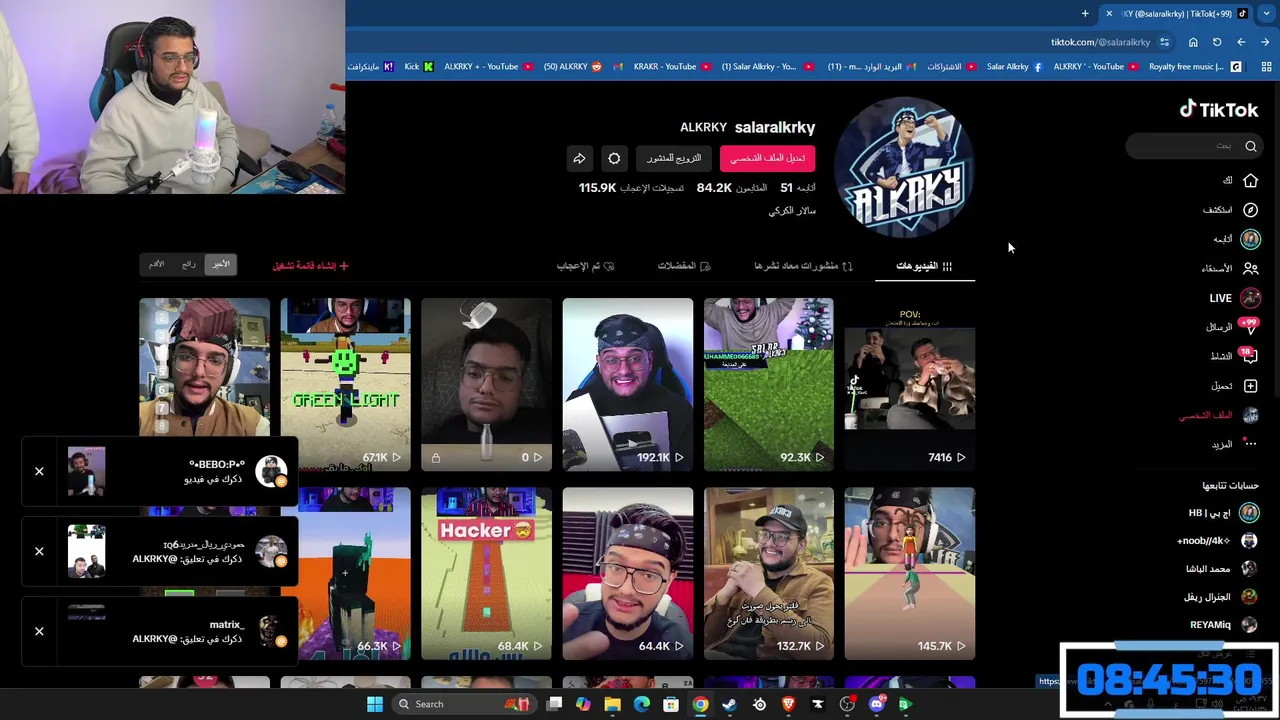
Task: Open the video with 92.3K views
Action: pyautogui.click(x=768, y=384)
